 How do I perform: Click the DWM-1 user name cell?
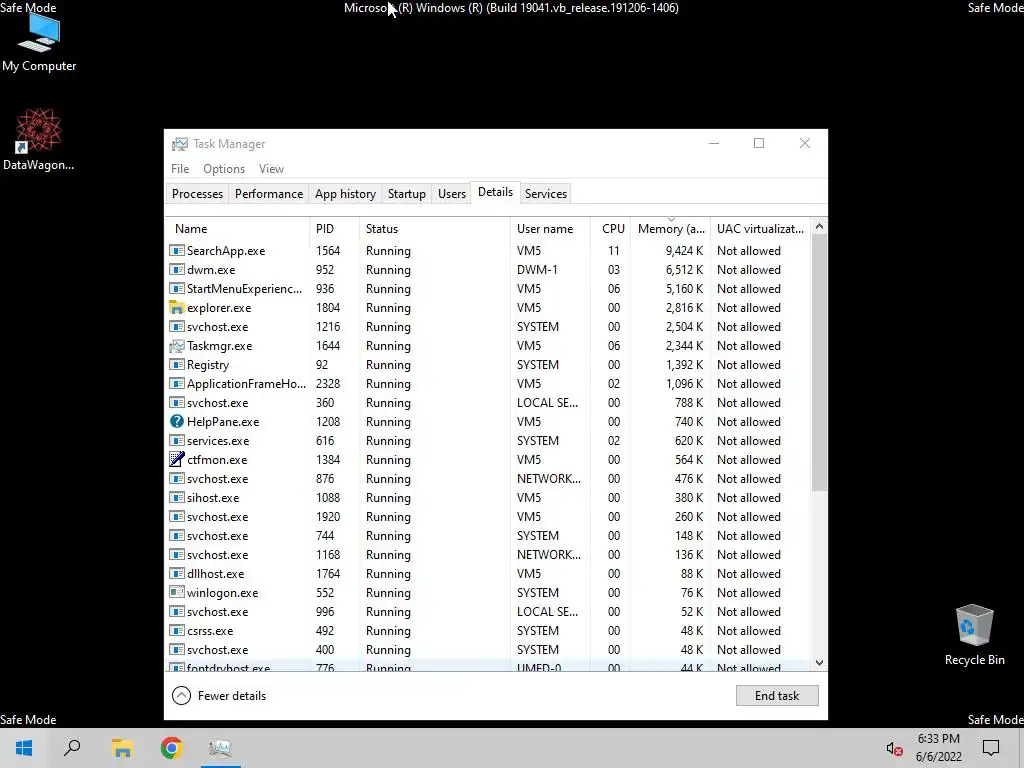[x=537, y=270]
